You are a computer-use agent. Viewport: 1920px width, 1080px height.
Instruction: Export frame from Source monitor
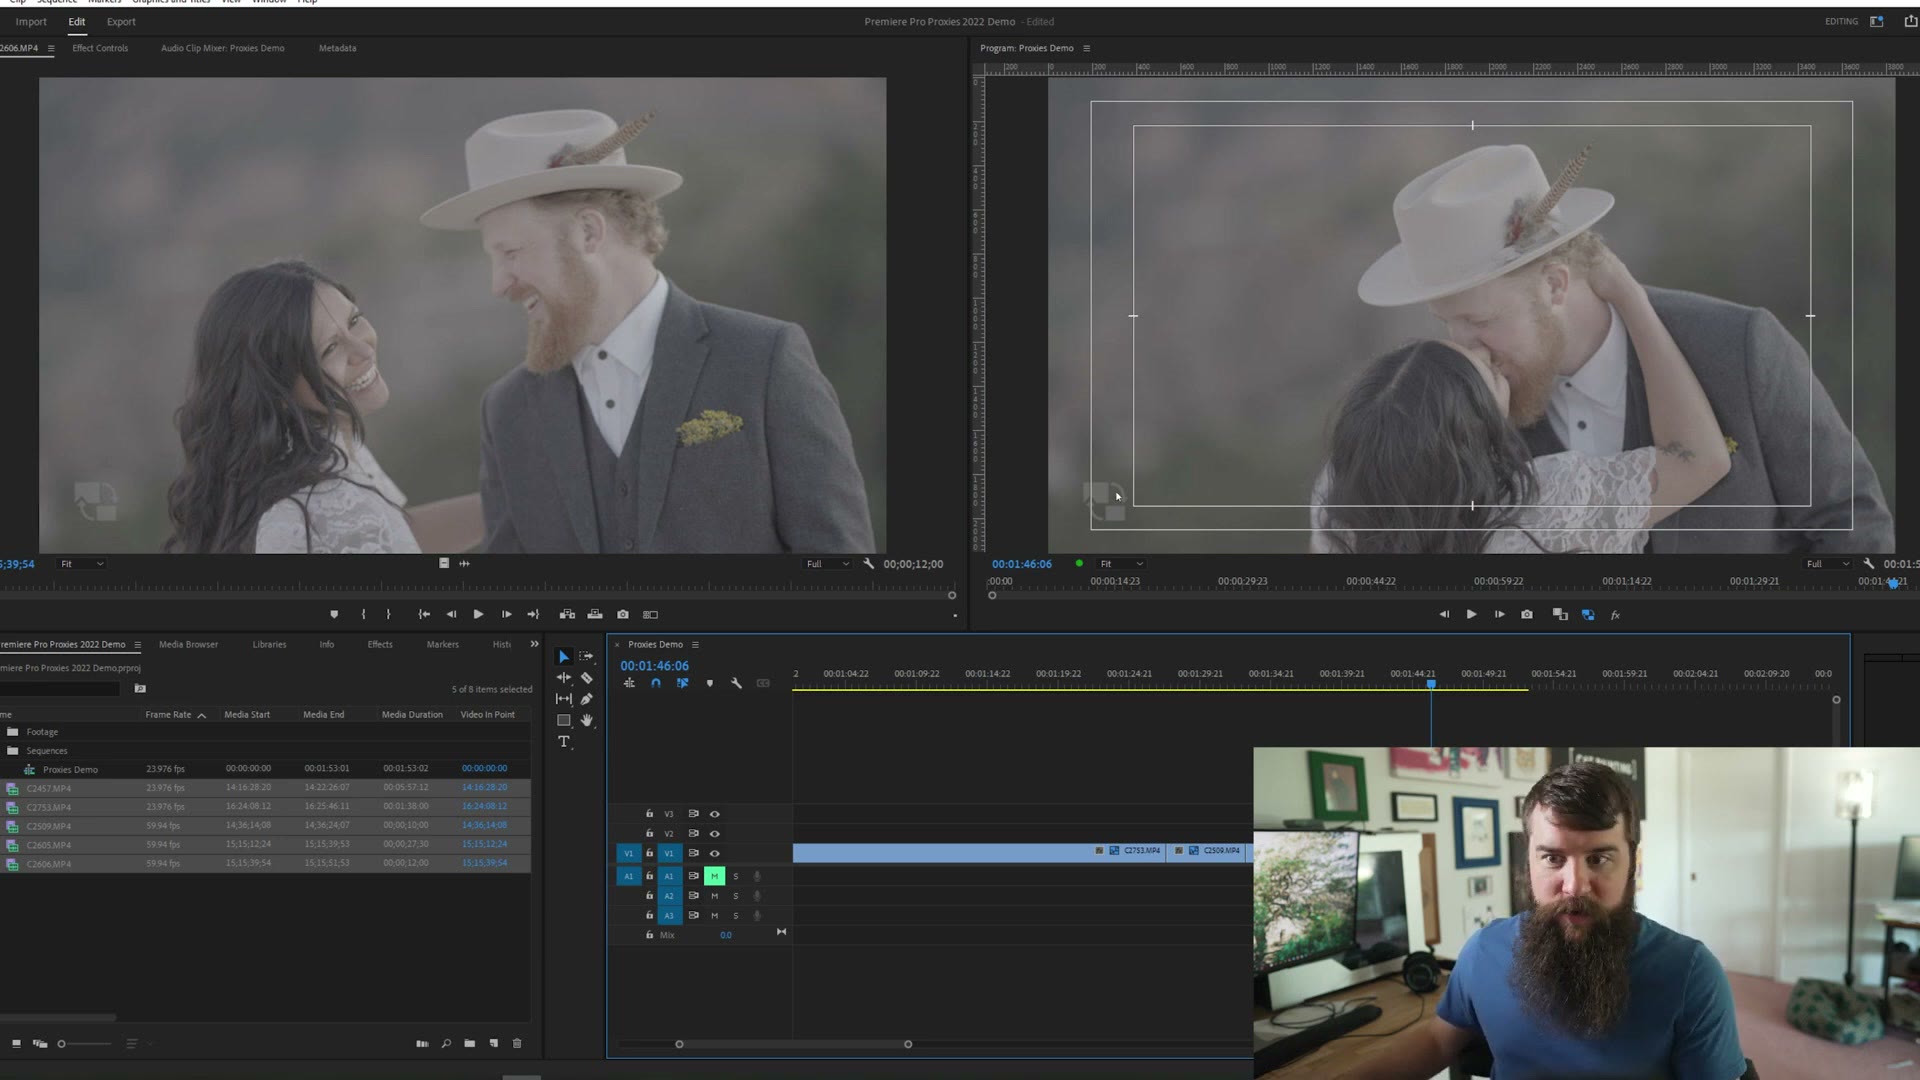click(x=623, y=614)
